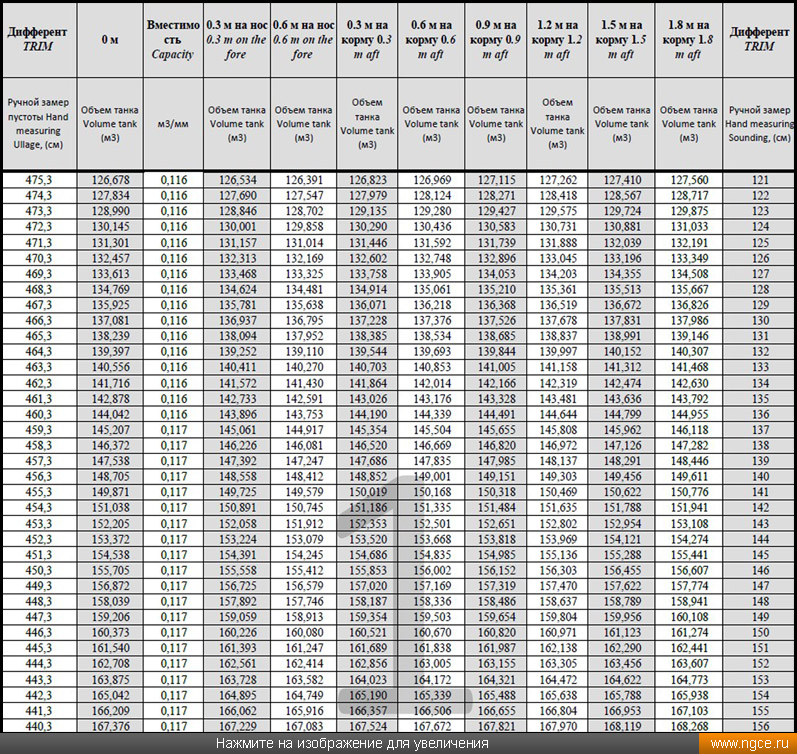Click 'Нажмите на изображение для увеличения' caption
Screen dimensions: 797x754
[x=352, y=744]
